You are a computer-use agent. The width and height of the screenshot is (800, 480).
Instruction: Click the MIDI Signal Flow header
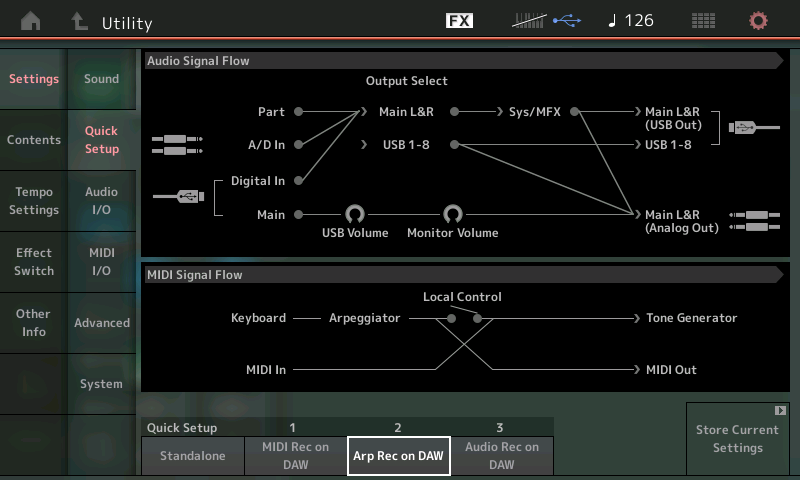click(x=463, y=274)
